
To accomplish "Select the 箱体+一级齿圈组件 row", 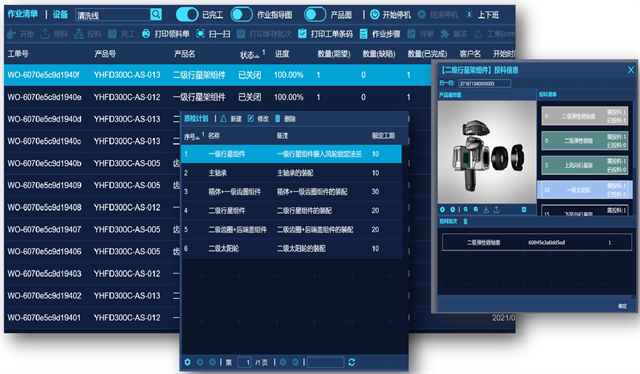I will 291,192.
